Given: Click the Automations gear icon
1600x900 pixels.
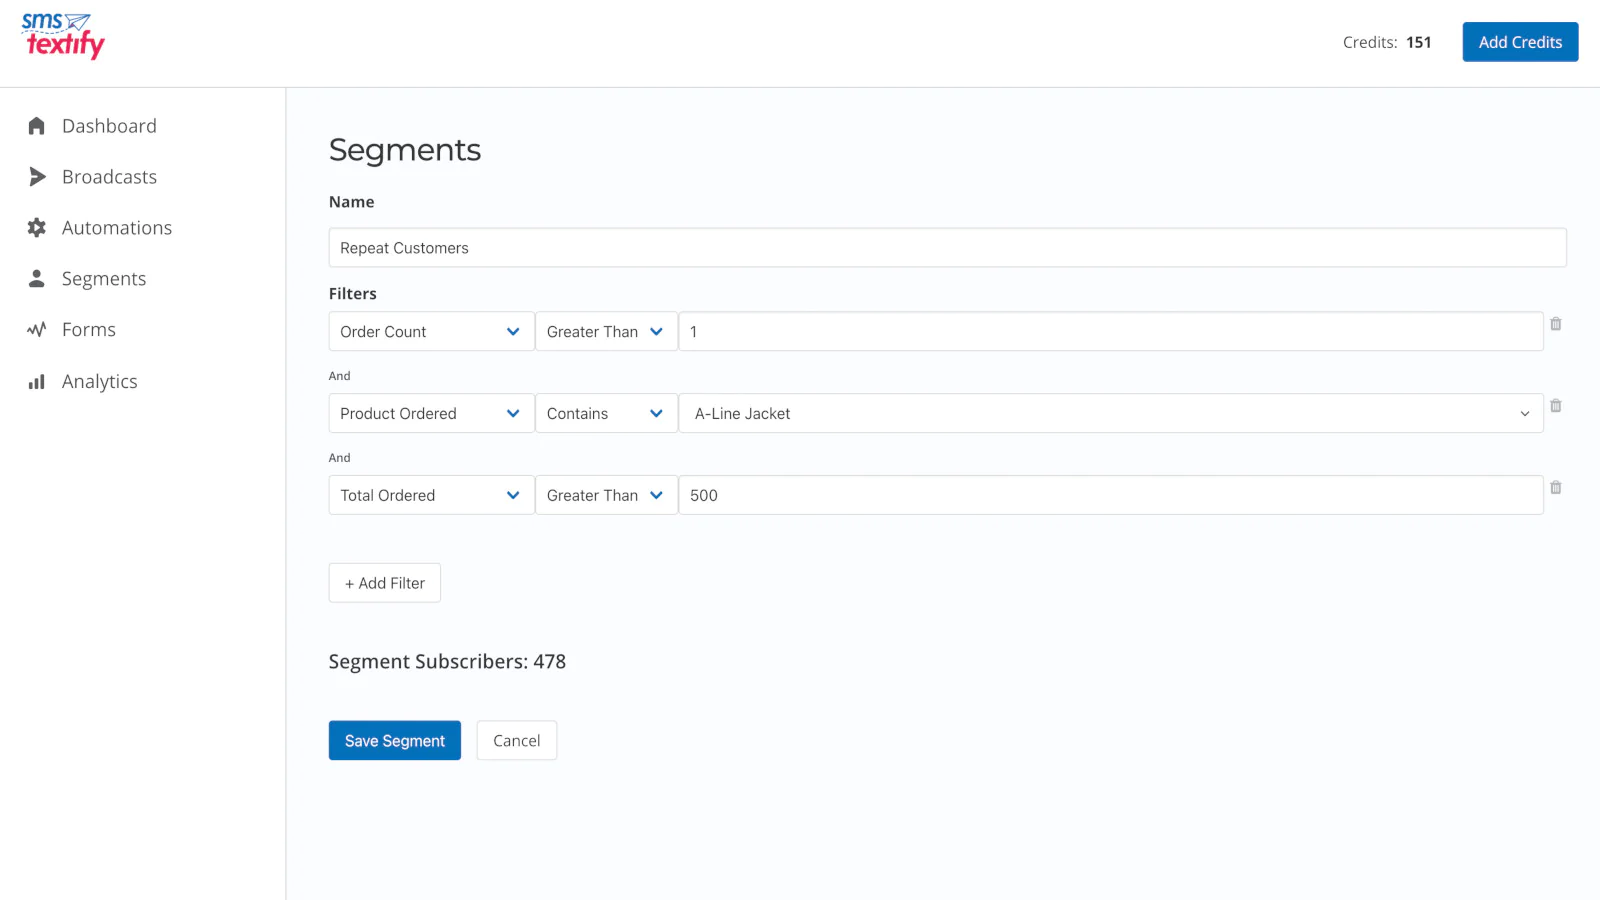Looking at the screenshot, I should pos(37,228).
